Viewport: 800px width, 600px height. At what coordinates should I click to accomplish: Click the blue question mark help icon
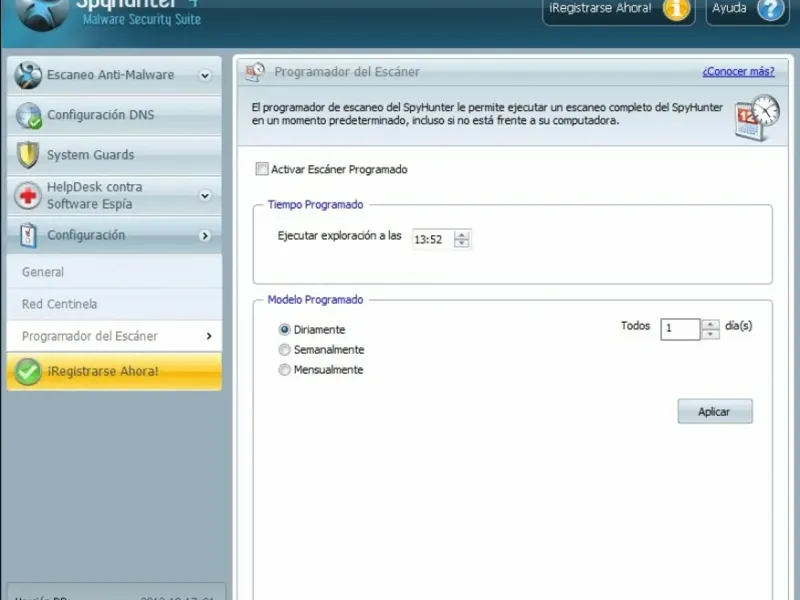770,9
